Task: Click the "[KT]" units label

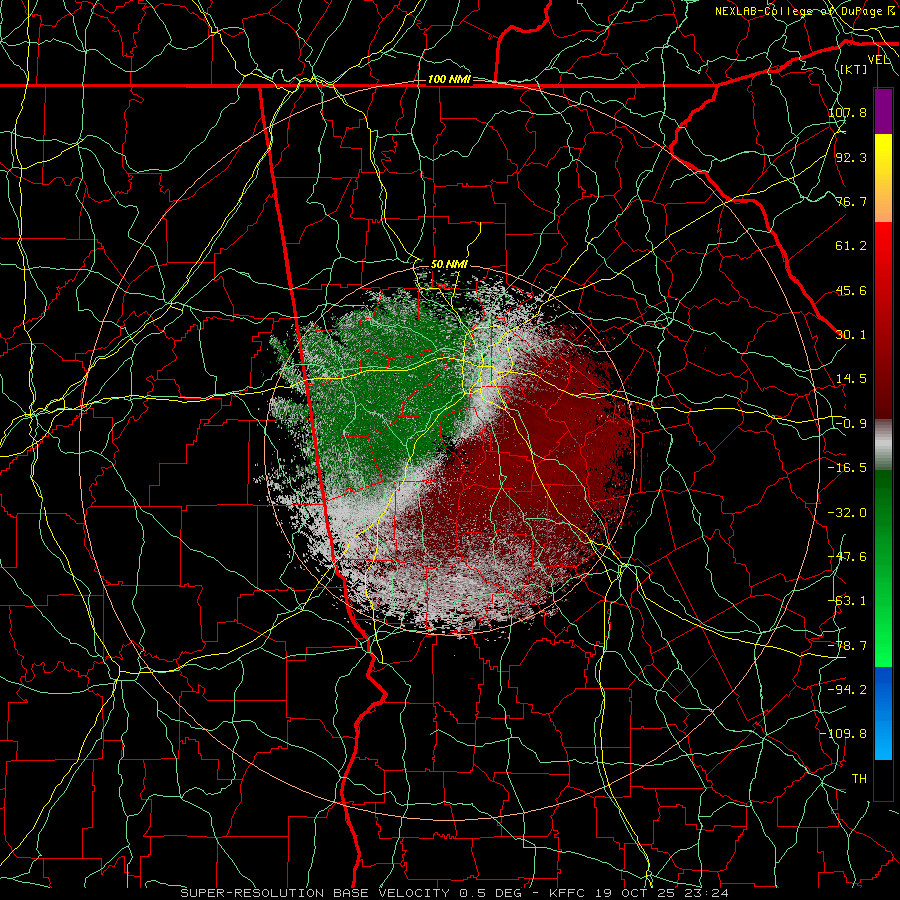Action: [853, 69]
